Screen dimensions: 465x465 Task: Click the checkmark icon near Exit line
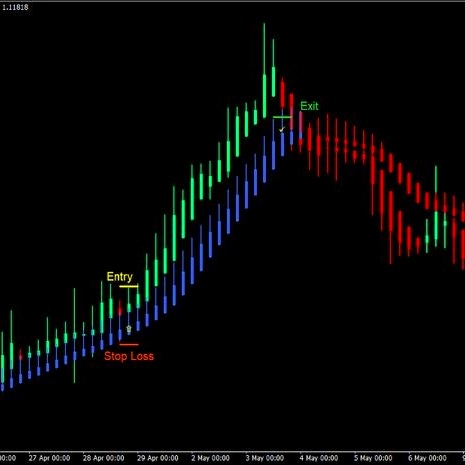click(x=282, y=128)
